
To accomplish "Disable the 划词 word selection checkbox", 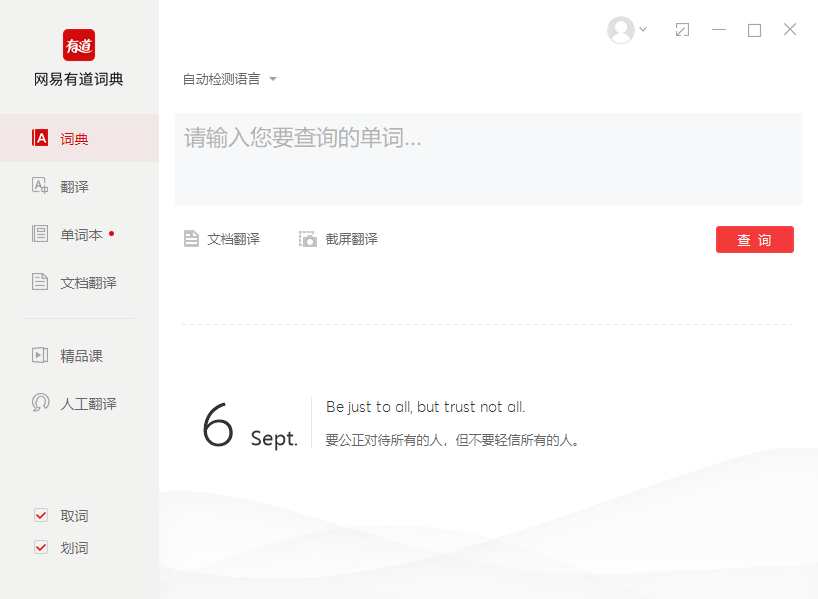I will [41, 547].
